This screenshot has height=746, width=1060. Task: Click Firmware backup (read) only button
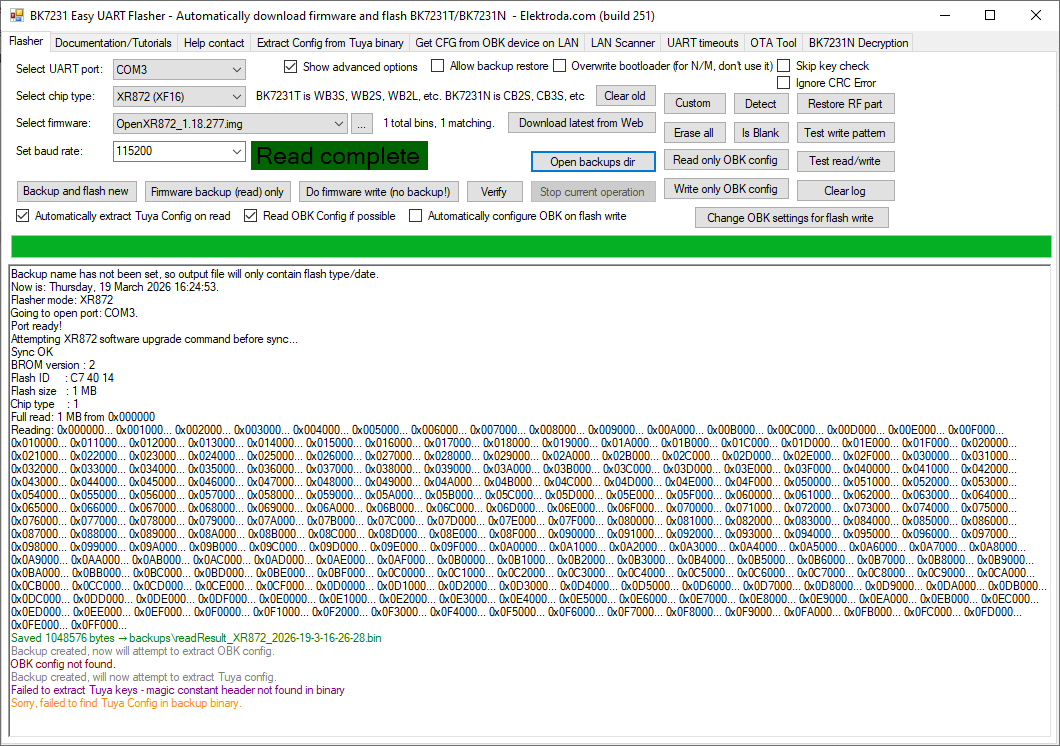tap(218, 192)
